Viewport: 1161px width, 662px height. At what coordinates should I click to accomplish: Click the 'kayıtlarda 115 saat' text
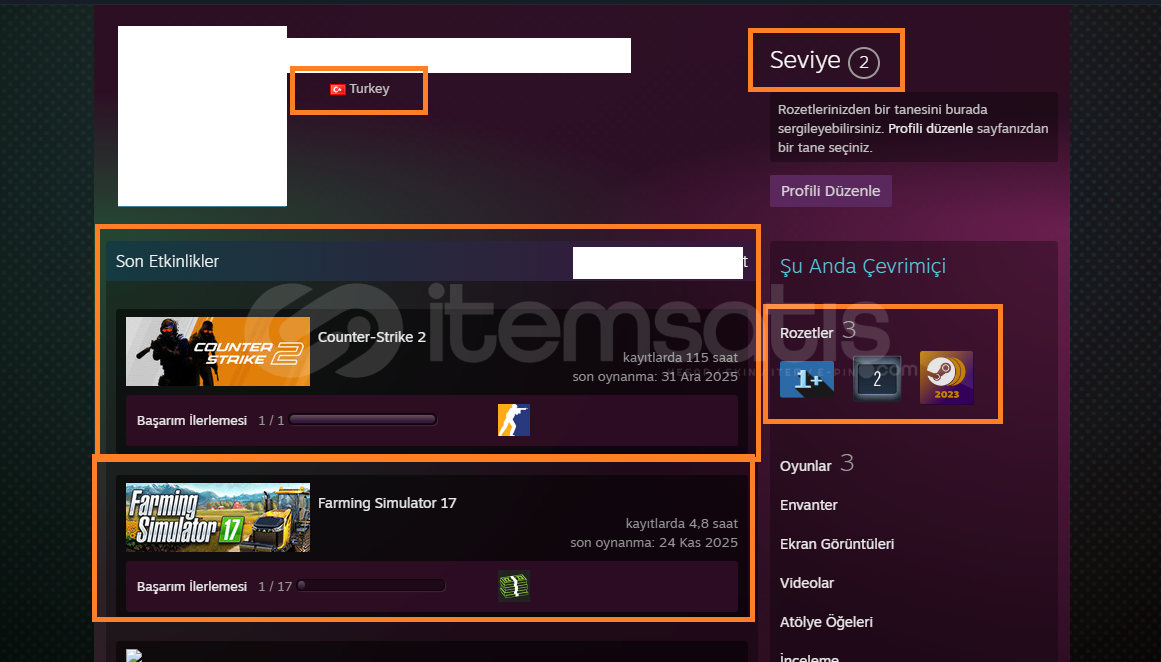click(680, 358)
